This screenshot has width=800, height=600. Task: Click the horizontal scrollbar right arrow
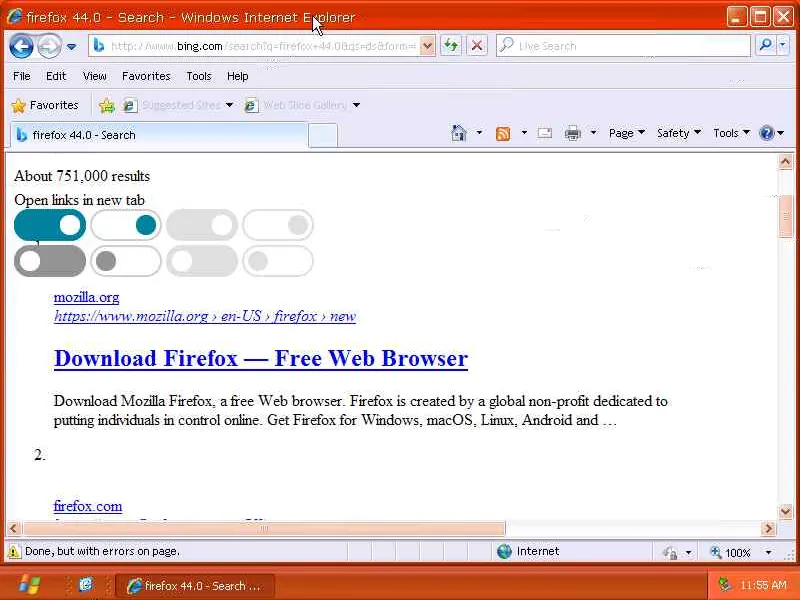pos(768,529)
